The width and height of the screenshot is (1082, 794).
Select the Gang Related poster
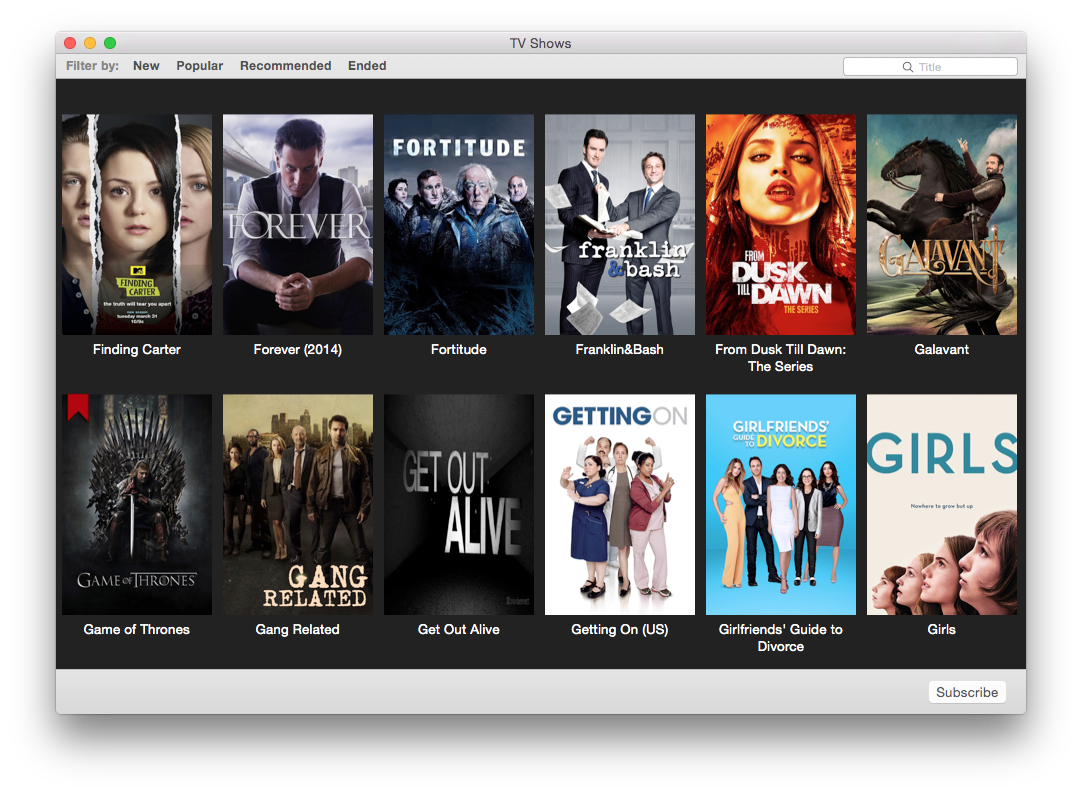tap(297, 504)
